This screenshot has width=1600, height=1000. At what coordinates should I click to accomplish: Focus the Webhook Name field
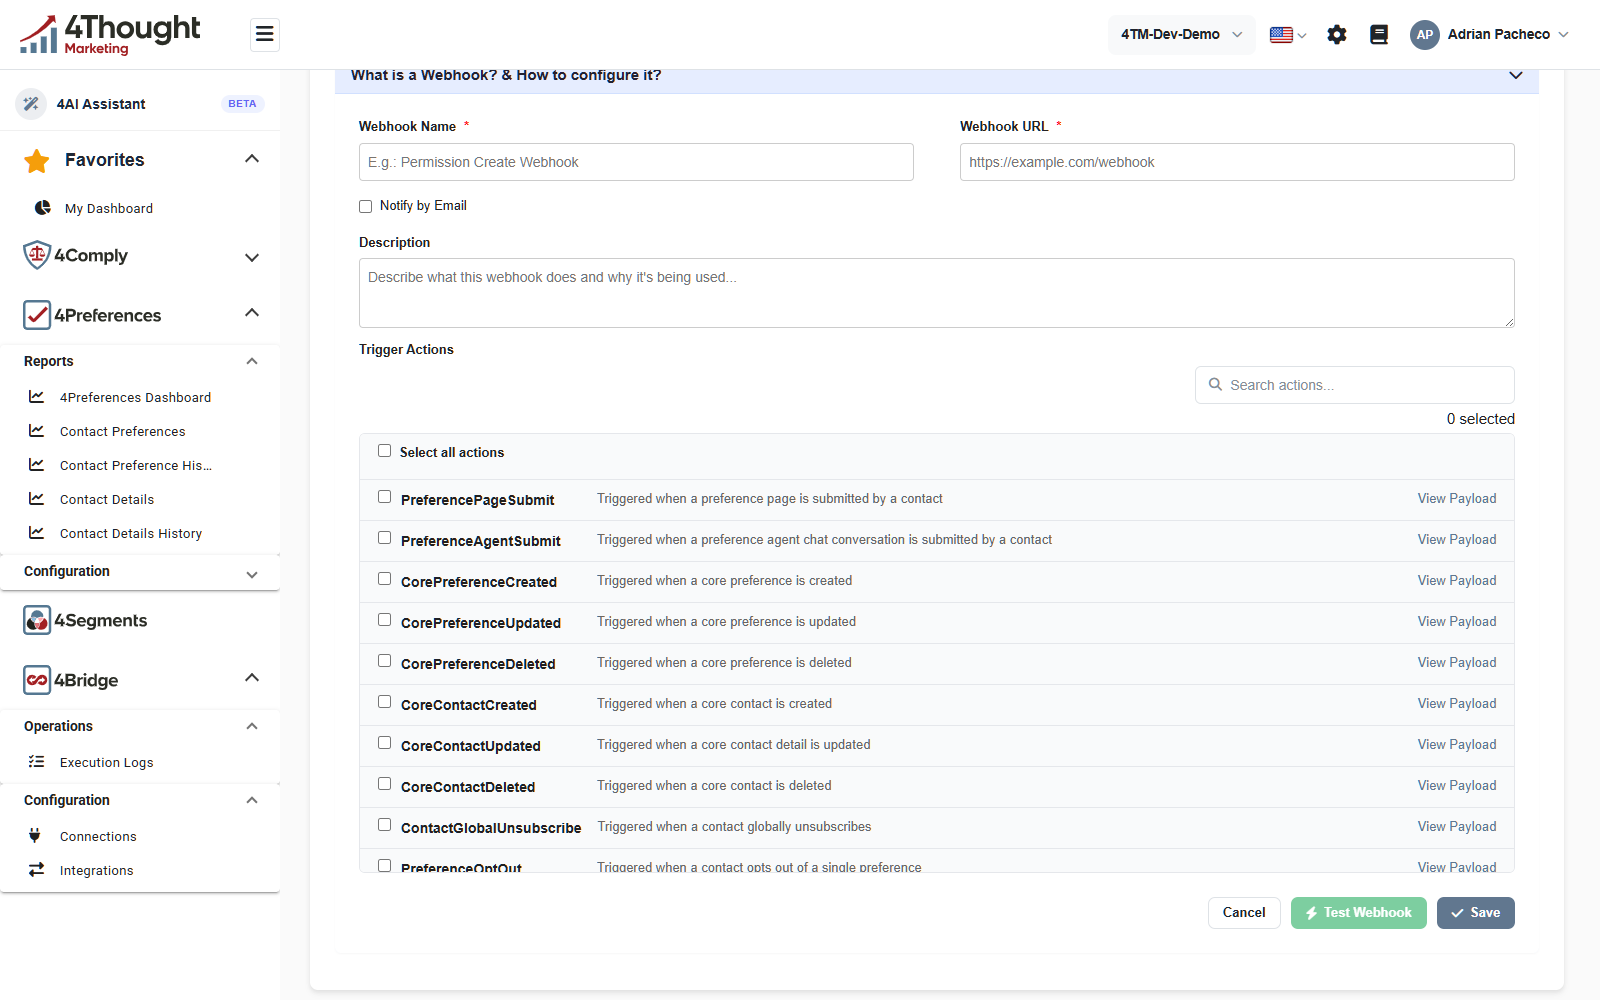pos(636,162)
